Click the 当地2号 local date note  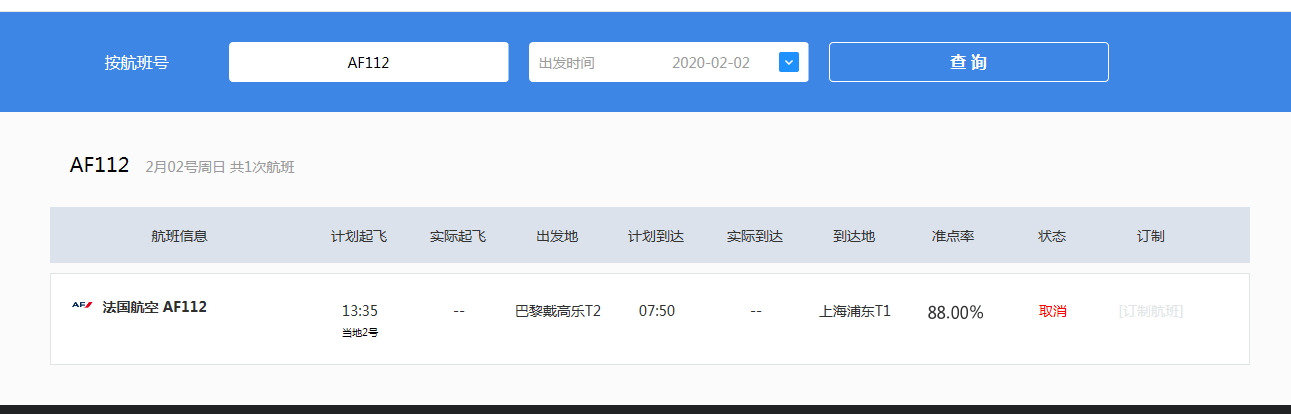coord(360,332)
